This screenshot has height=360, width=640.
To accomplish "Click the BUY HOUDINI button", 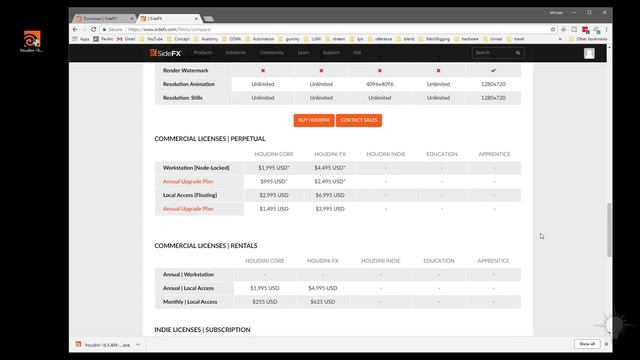I will click(x=314, y=120).
